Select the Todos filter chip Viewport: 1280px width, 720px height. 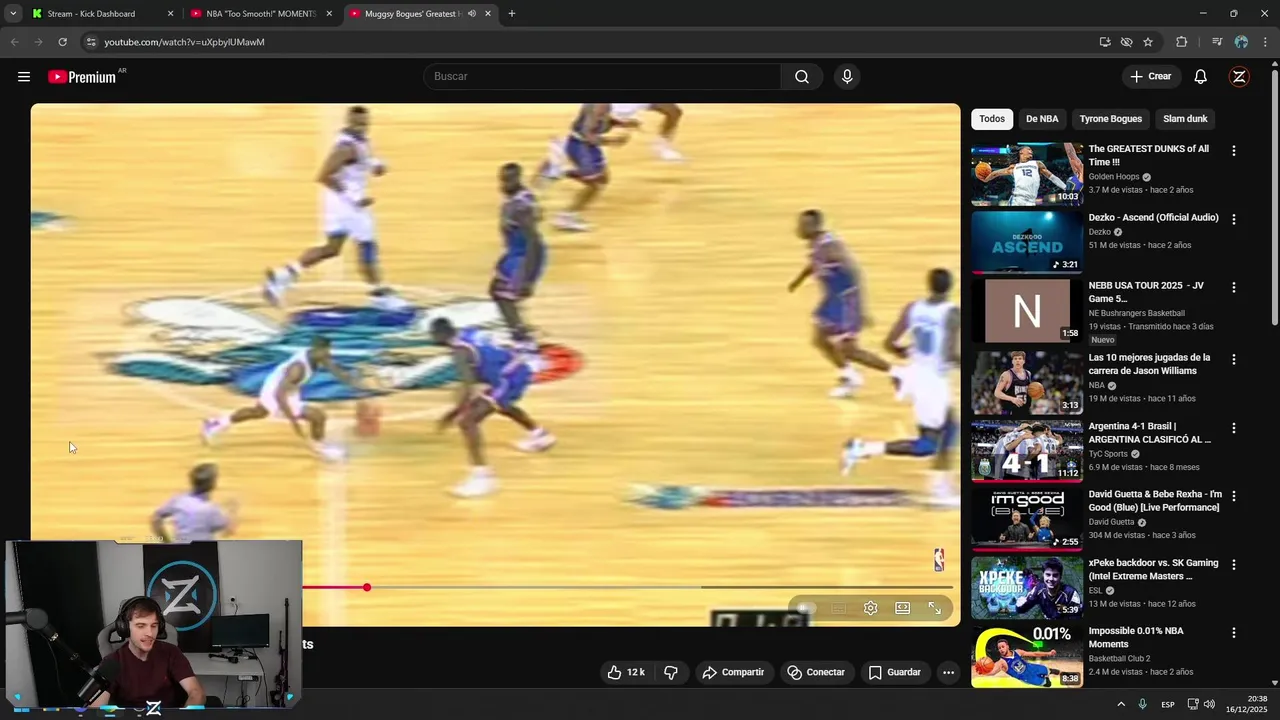click(x=992, y=119)
